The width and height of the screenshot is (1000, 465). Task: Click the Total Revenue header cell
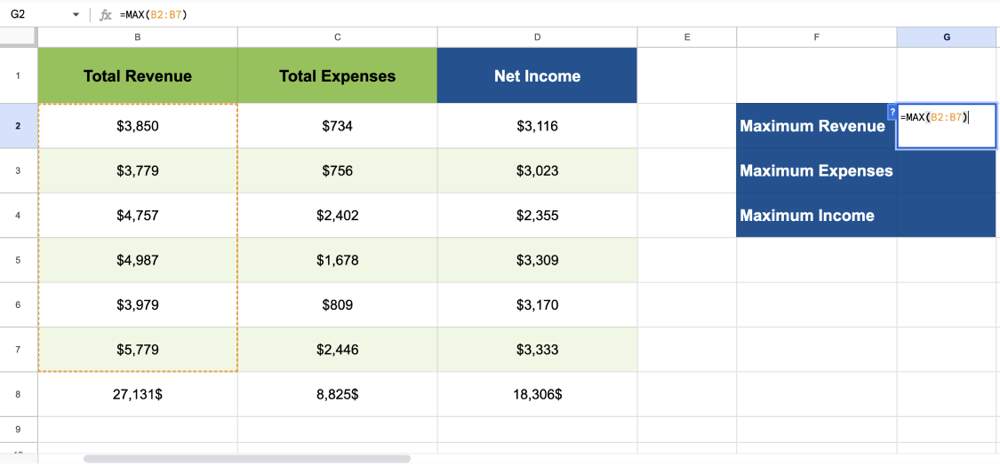(x=137, y=76)
